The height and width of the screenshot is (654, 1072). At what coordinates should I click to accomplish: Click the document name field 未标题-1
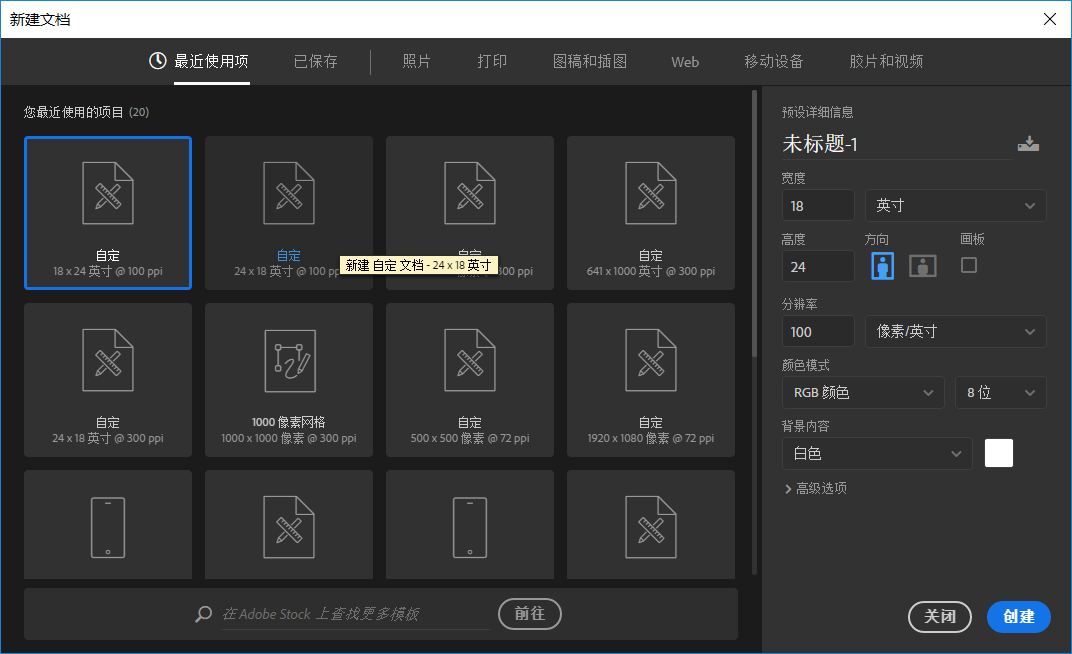(x=897, y=144)
